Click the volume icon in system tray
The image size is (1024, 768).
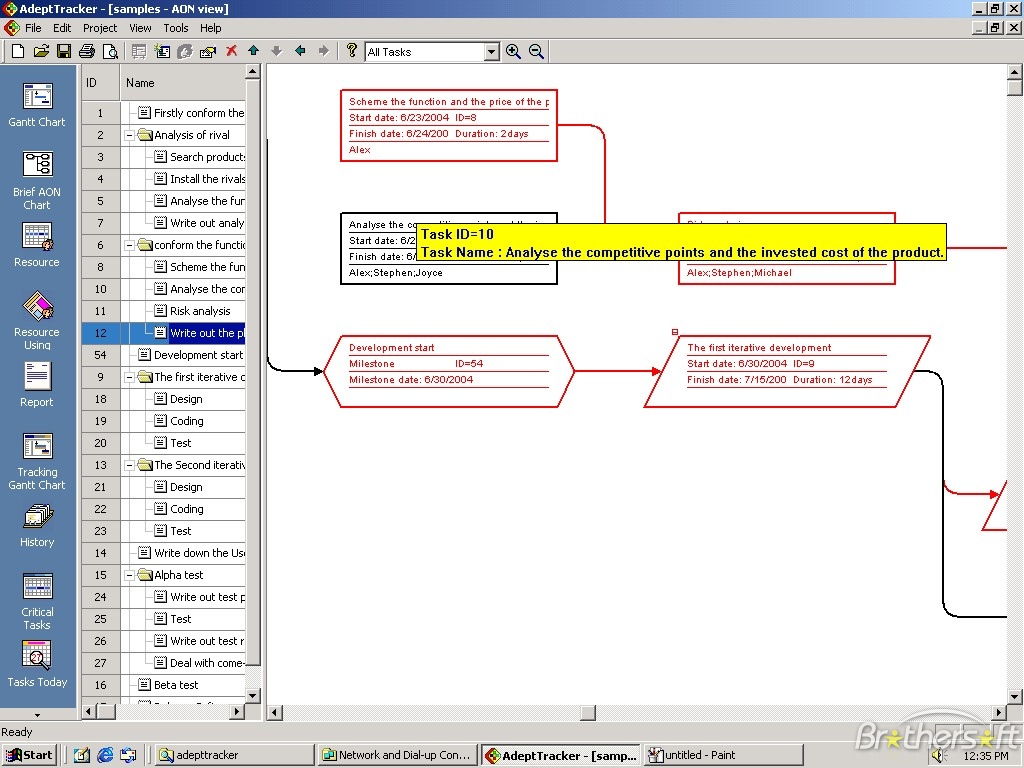pyautogui.click(x=940, y=756)
